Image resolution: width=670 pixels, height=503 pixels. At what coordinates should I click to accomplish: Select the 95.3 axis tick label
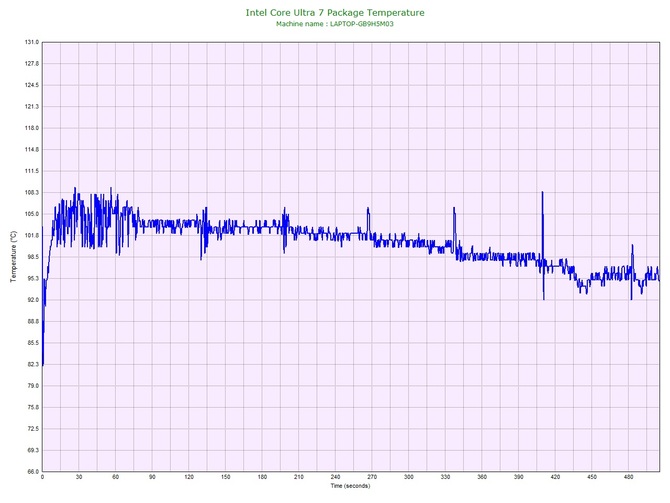coord(33,279)
